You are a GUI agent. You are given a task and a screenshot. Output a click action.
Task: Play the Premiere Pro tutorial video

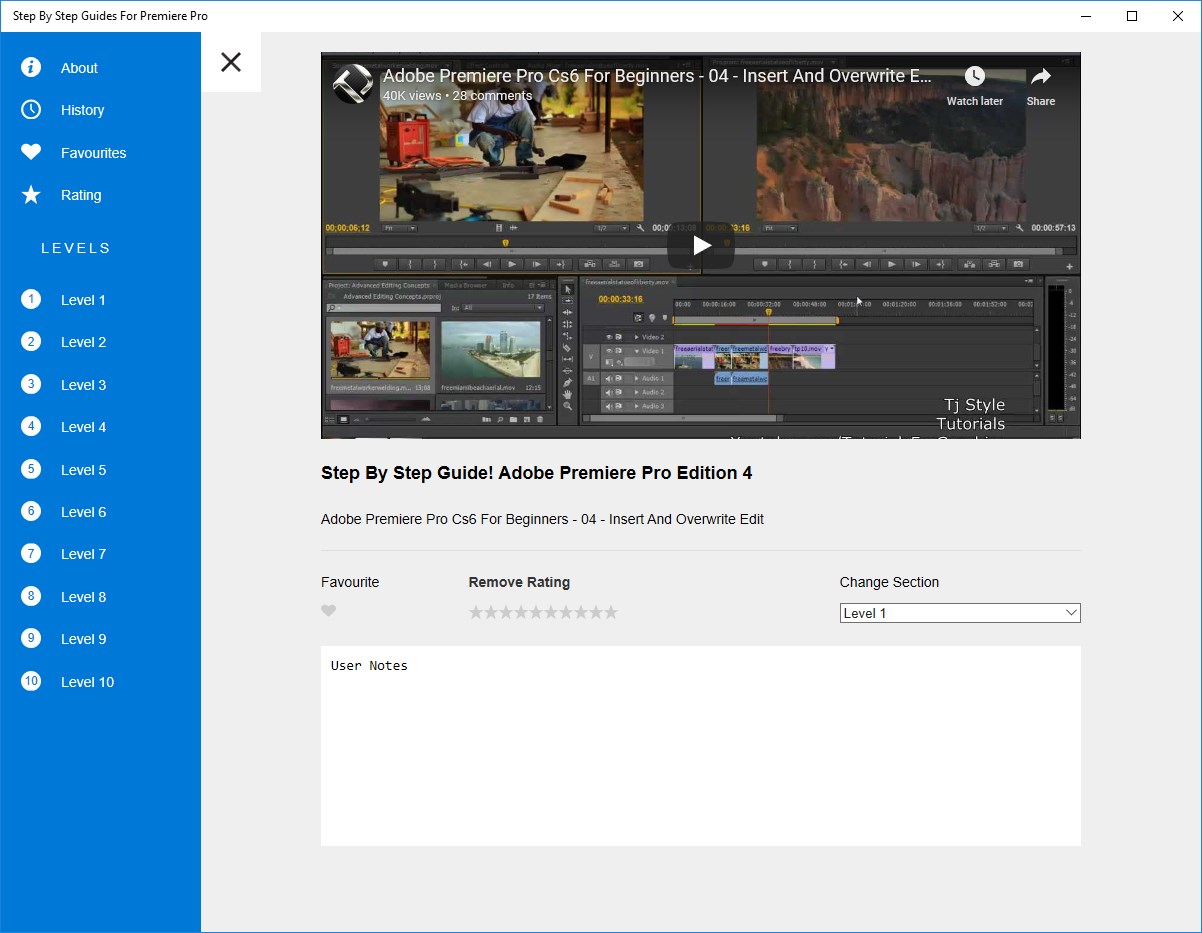click(x=701, y=245)
